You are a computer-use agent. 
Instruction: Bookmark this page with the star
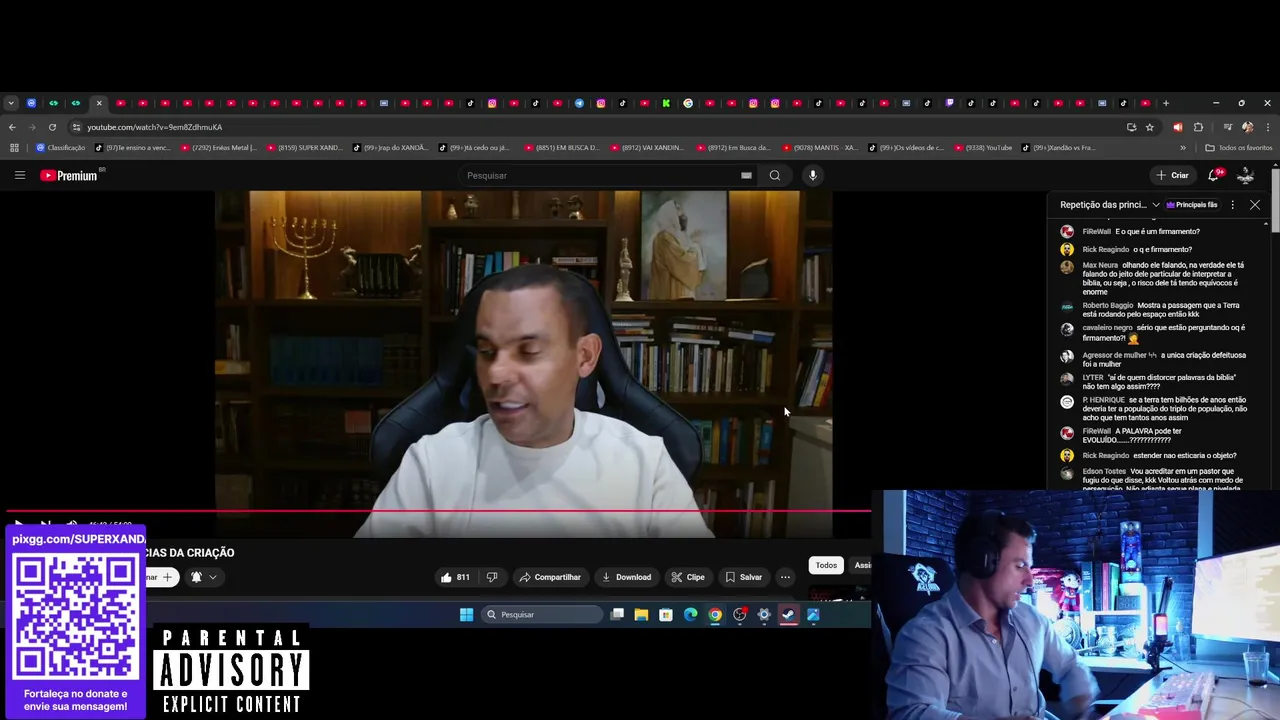point(1150,127)
